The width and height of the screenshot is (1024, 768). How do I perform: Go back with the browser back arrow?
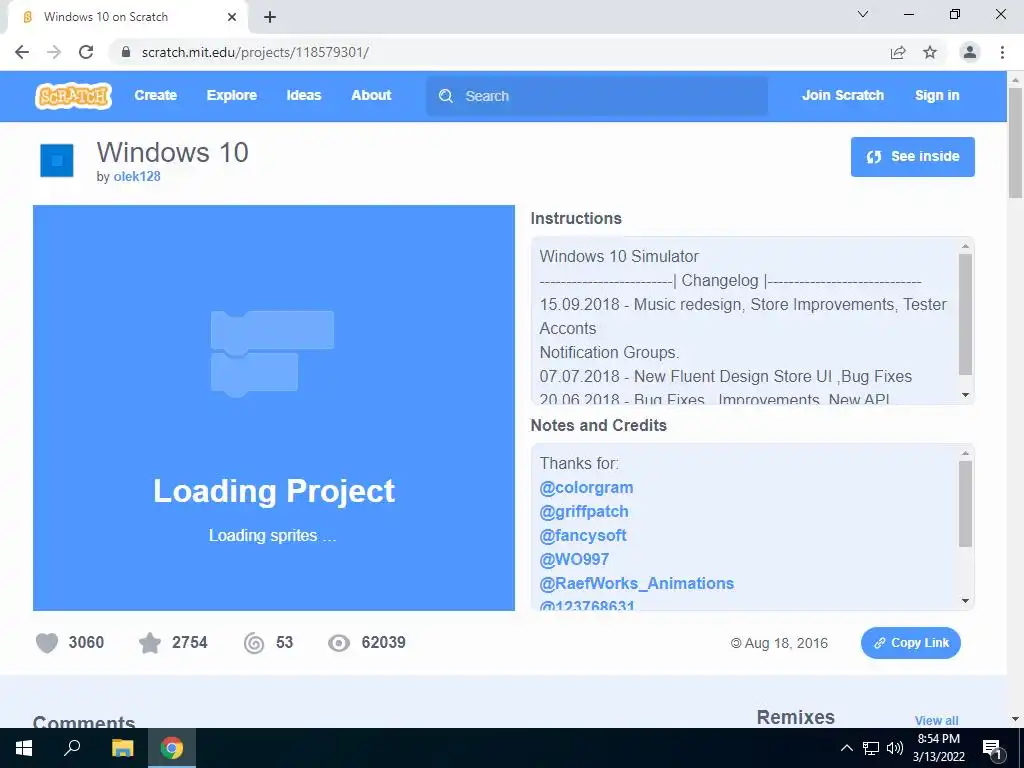pyautogui.click(x=22, y=52)
